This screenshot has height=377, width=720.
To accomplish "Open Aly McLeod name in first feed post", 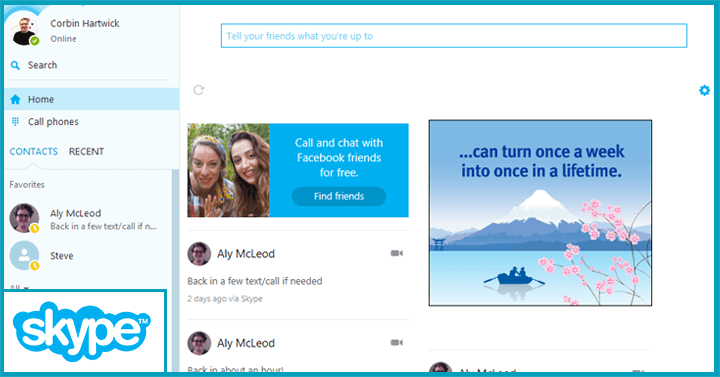I will pos(246,254).
